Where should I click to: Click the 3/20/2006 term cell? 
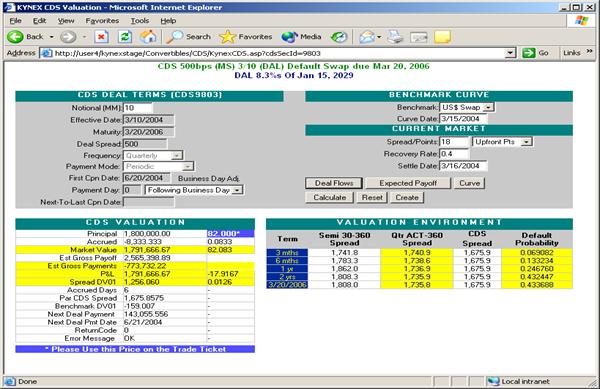287,285
